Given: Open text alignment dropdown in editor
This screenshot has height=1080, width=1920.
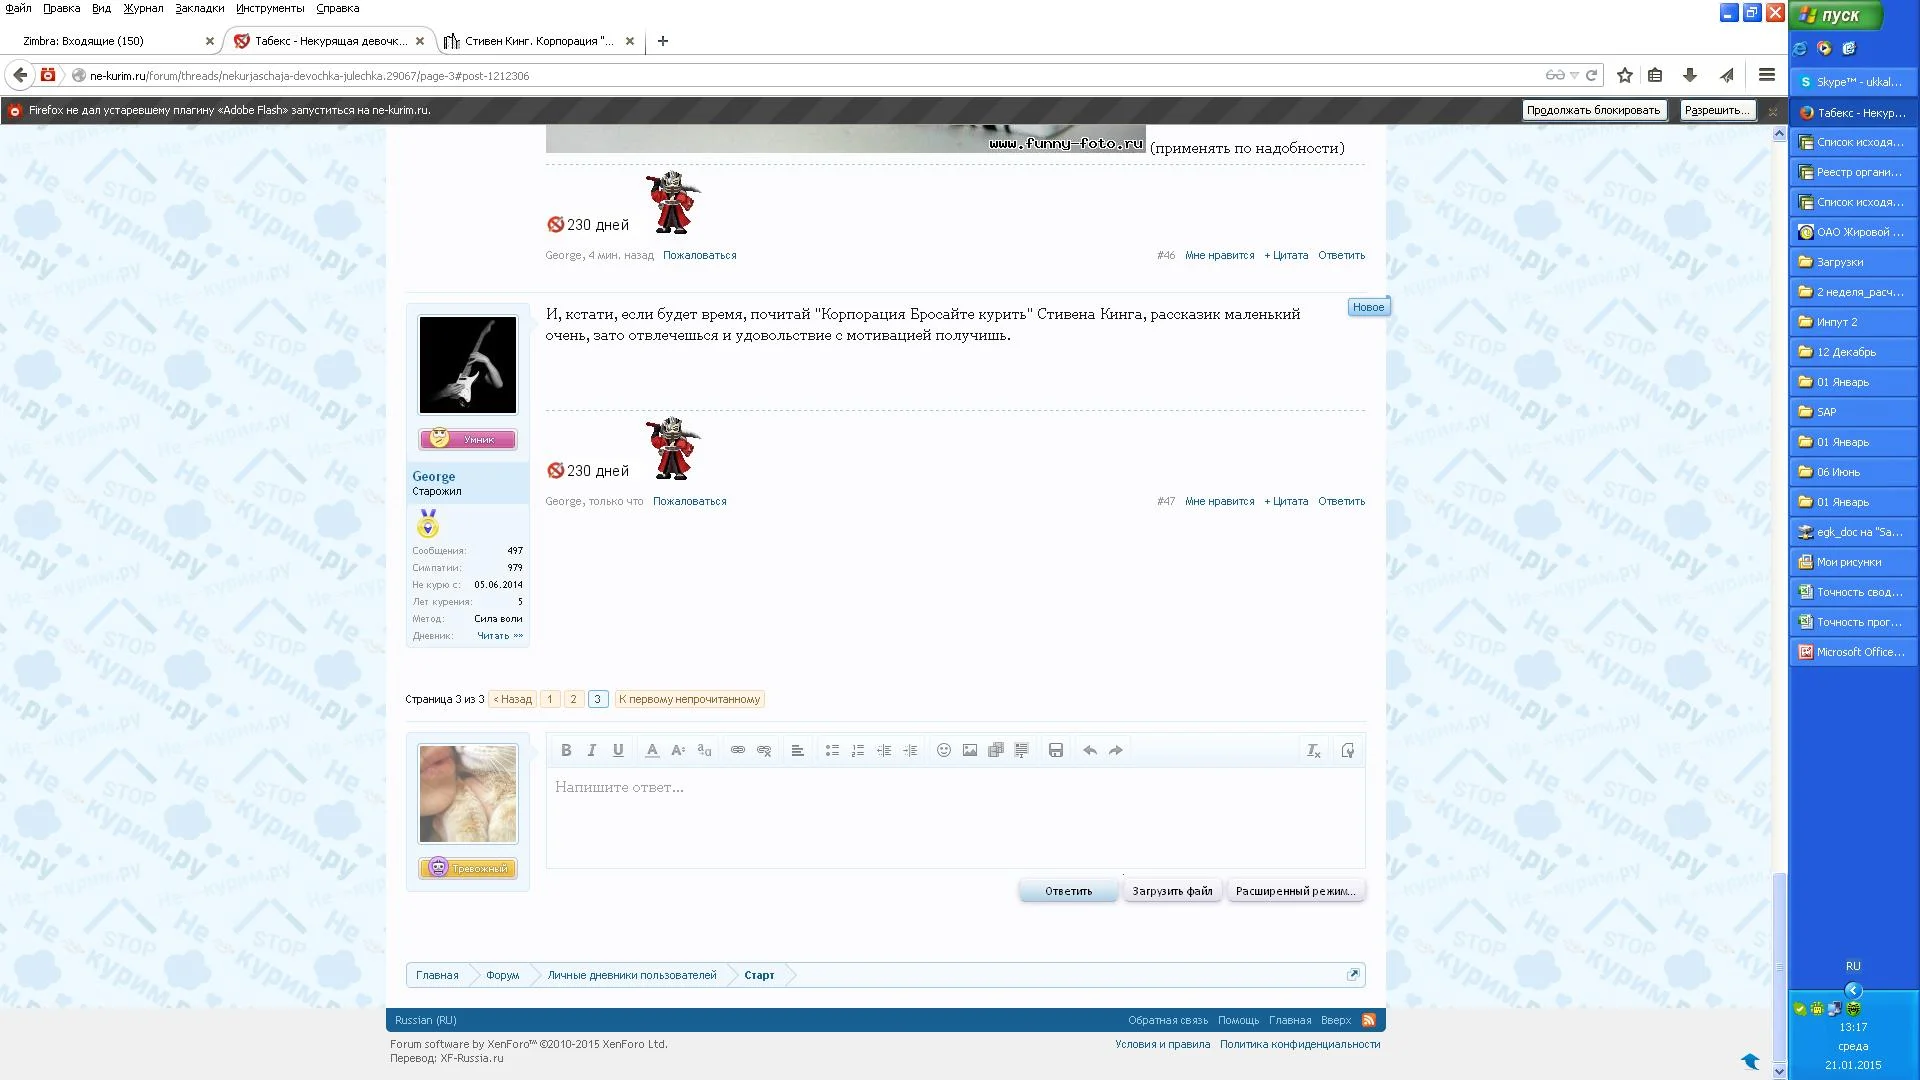Looking at the screenshot, I should [x=798, y=751].
